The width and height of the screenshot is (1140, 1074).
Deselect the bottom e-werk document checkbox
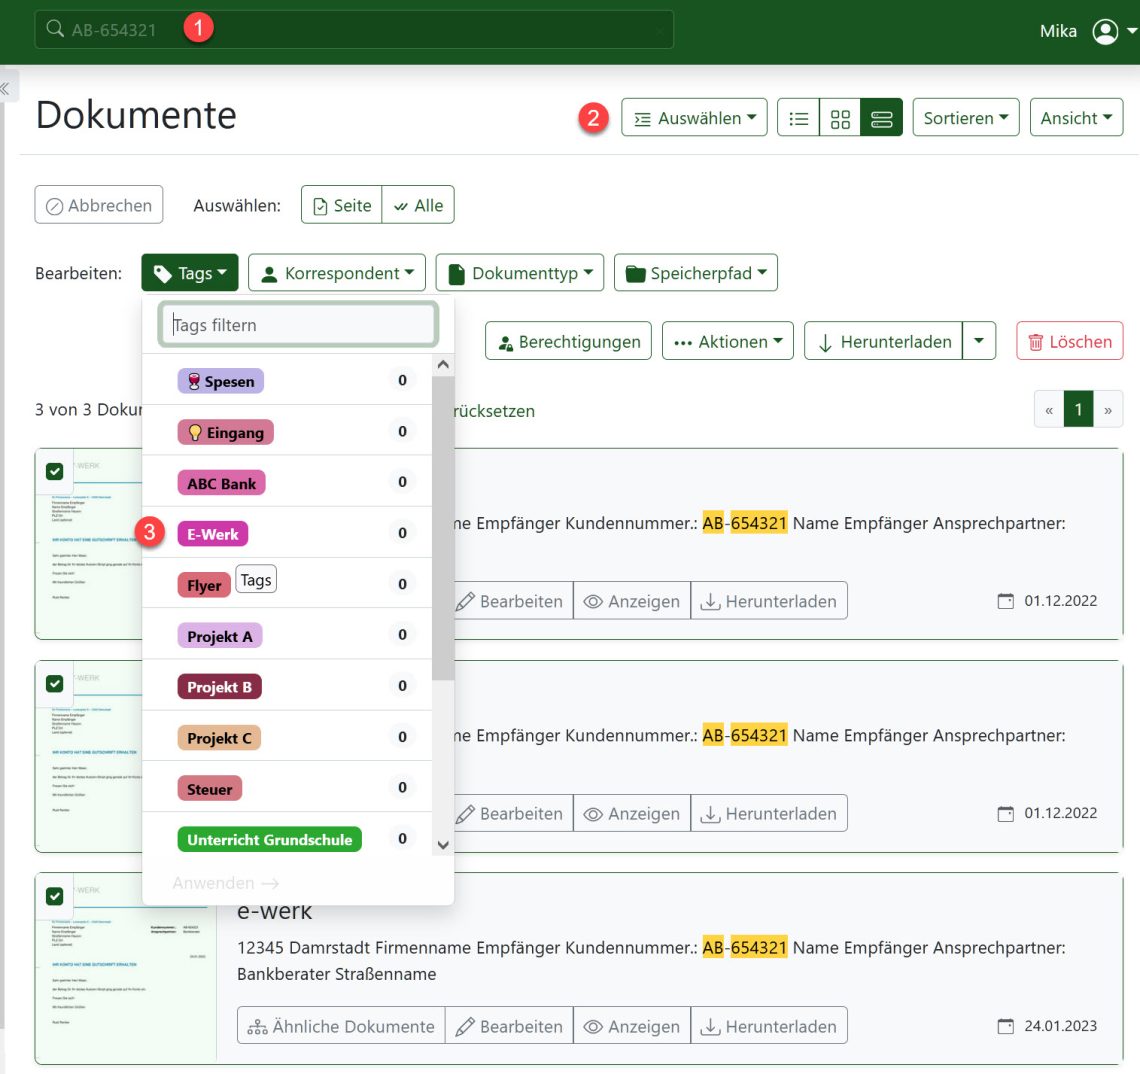pyautogui.click(x=55, y=895)
